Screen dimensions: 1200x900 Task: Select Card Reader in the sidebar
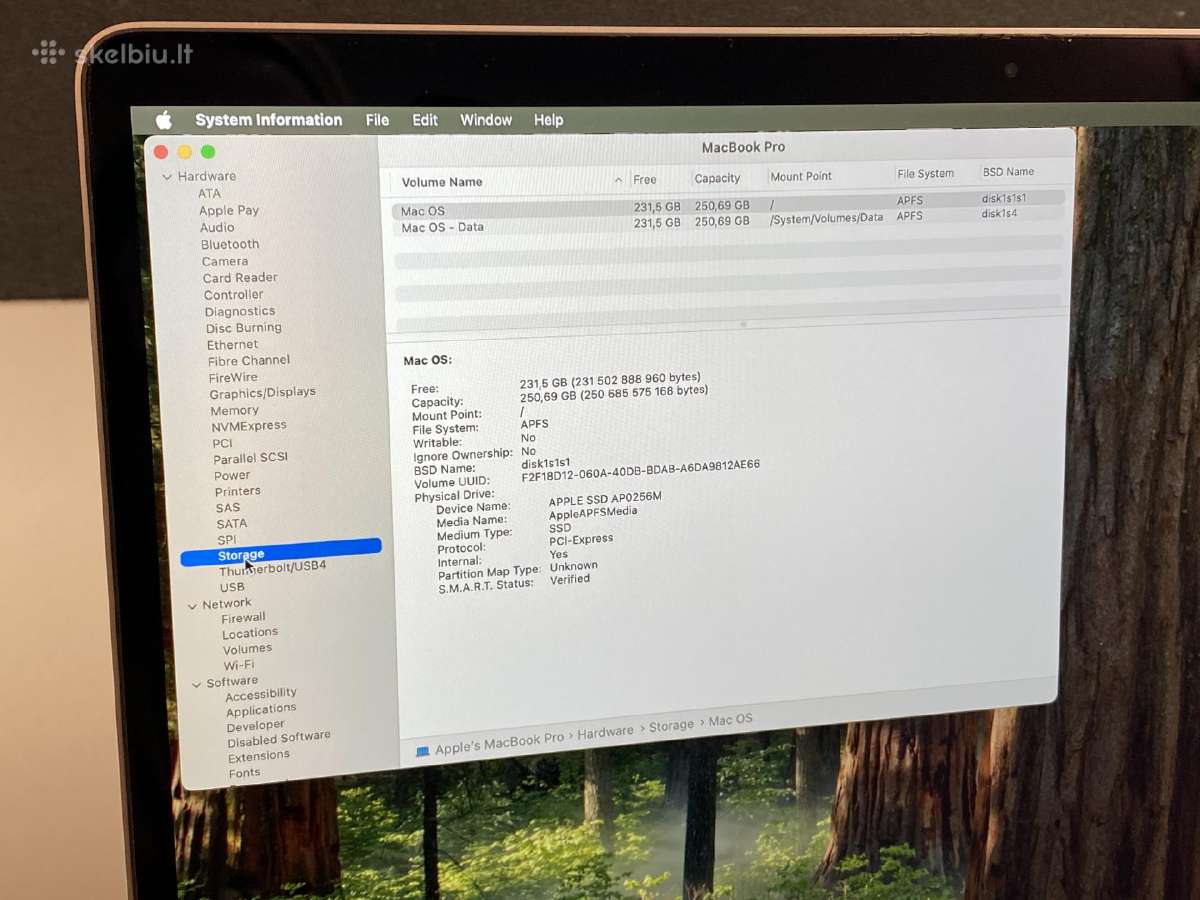point(240,278)
